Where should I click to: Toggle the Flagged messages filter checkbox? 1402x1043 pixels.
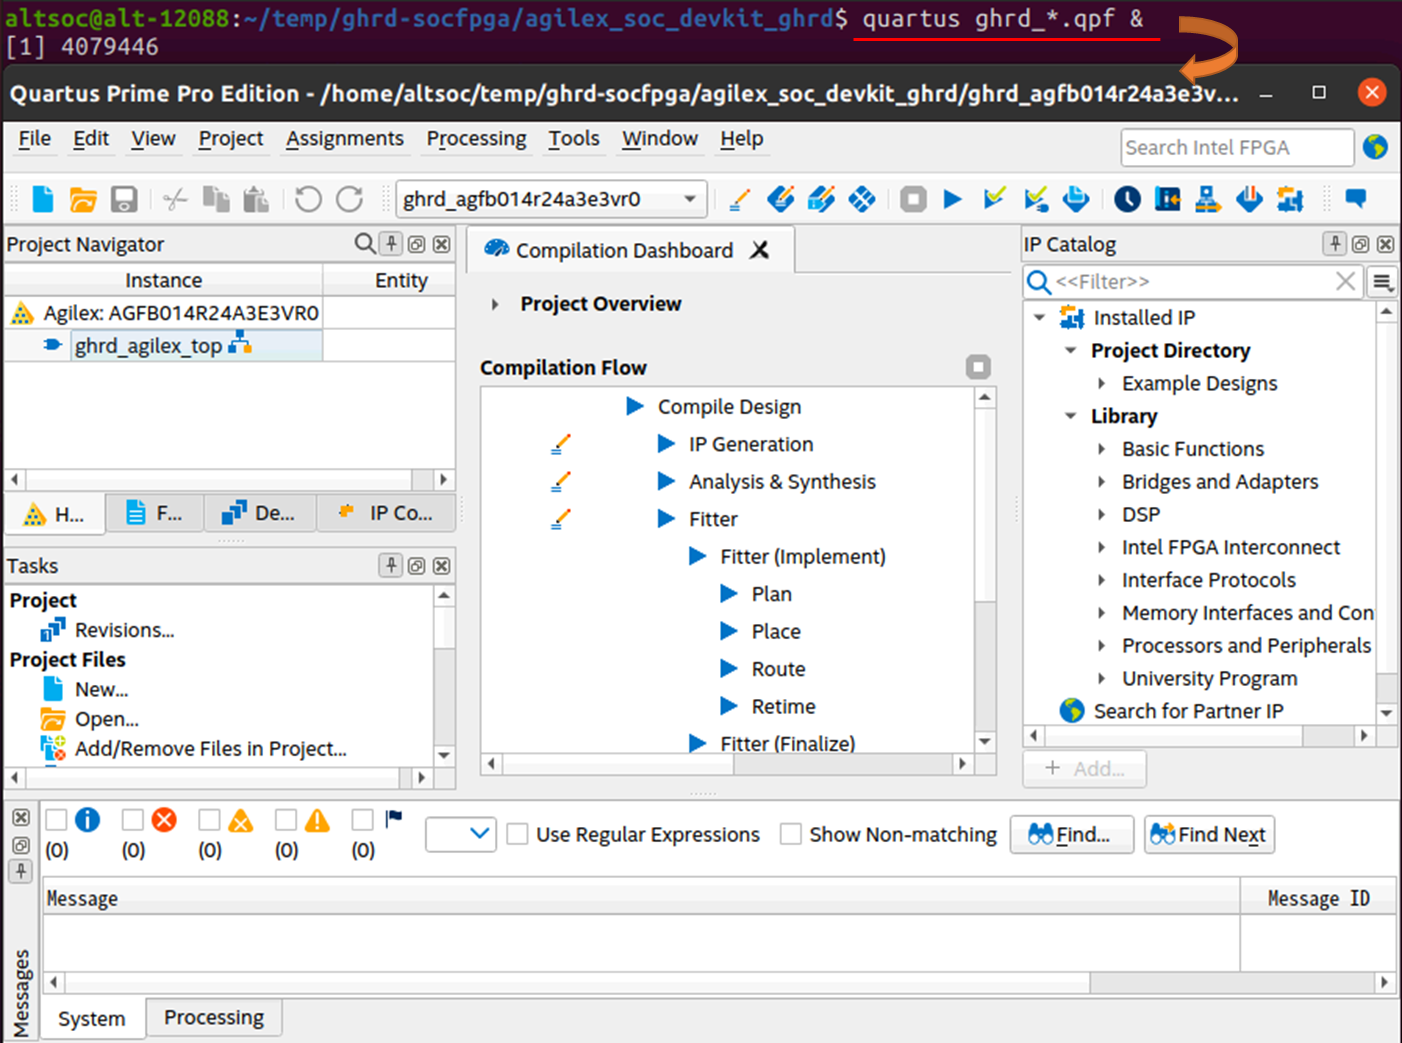click(362, 820)
